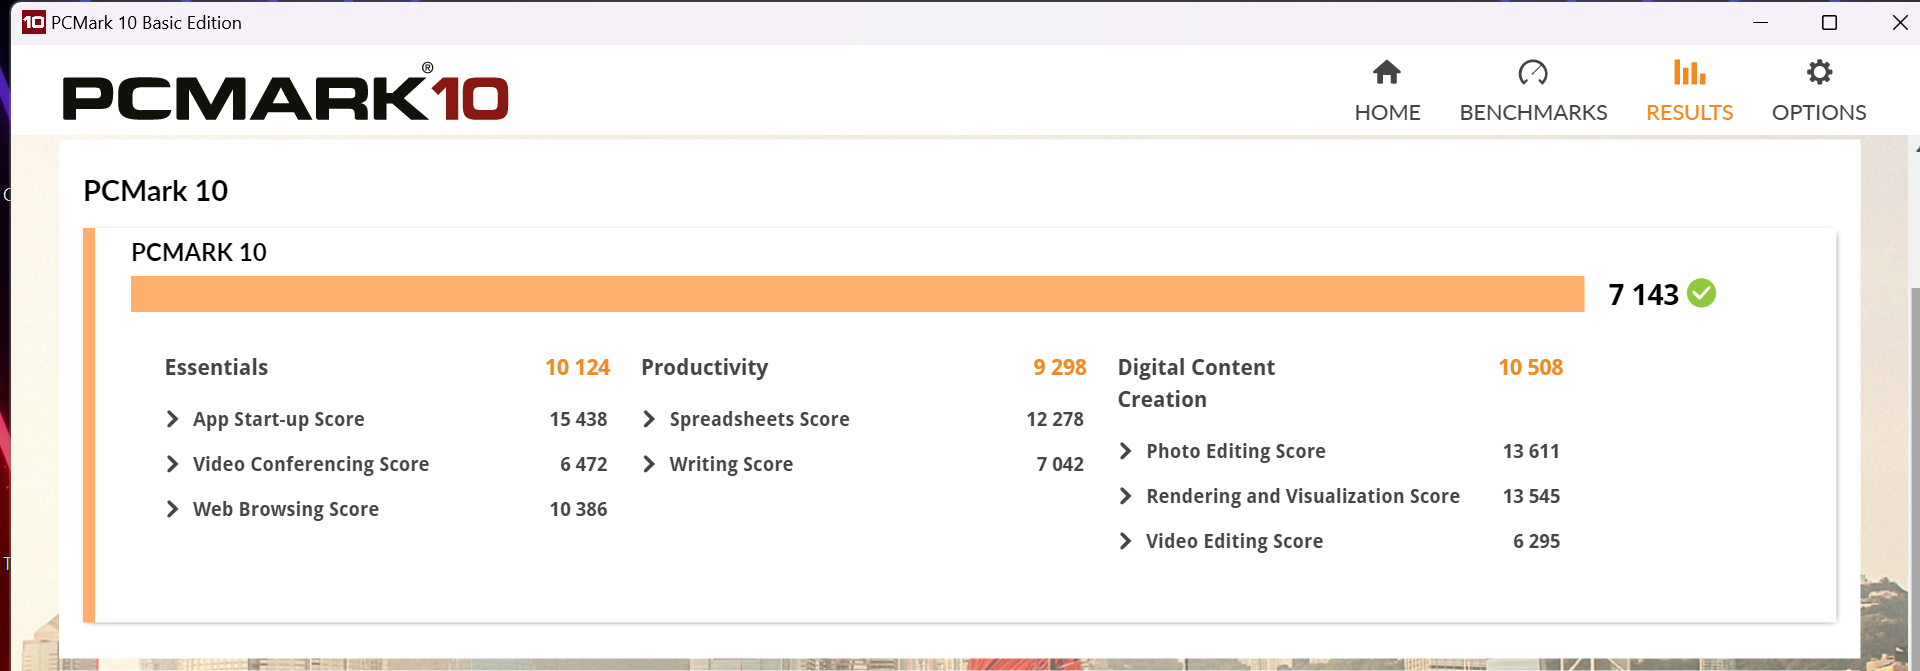The width and height of the screenshot is (1920, 671).
Task: Click the Writing value 7 042
Action: click(1060, 464)
